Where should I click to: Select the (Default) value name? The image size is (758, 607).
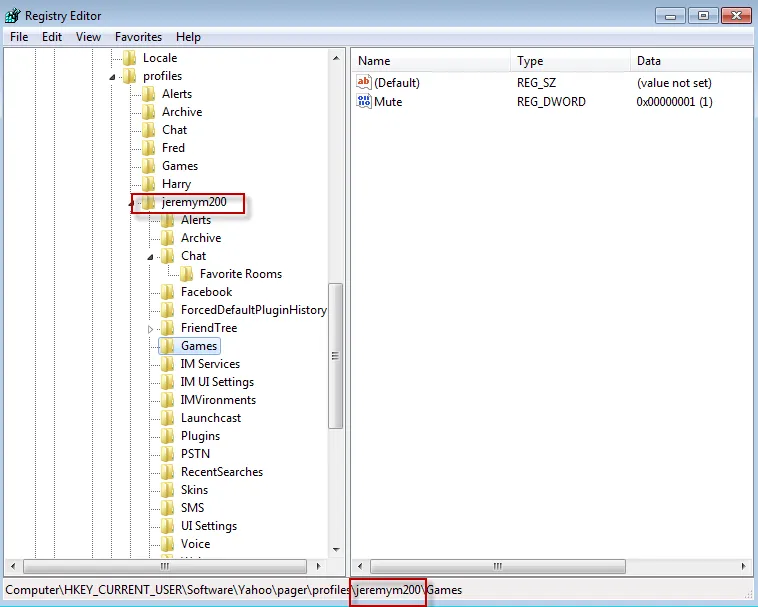point(397,83)
